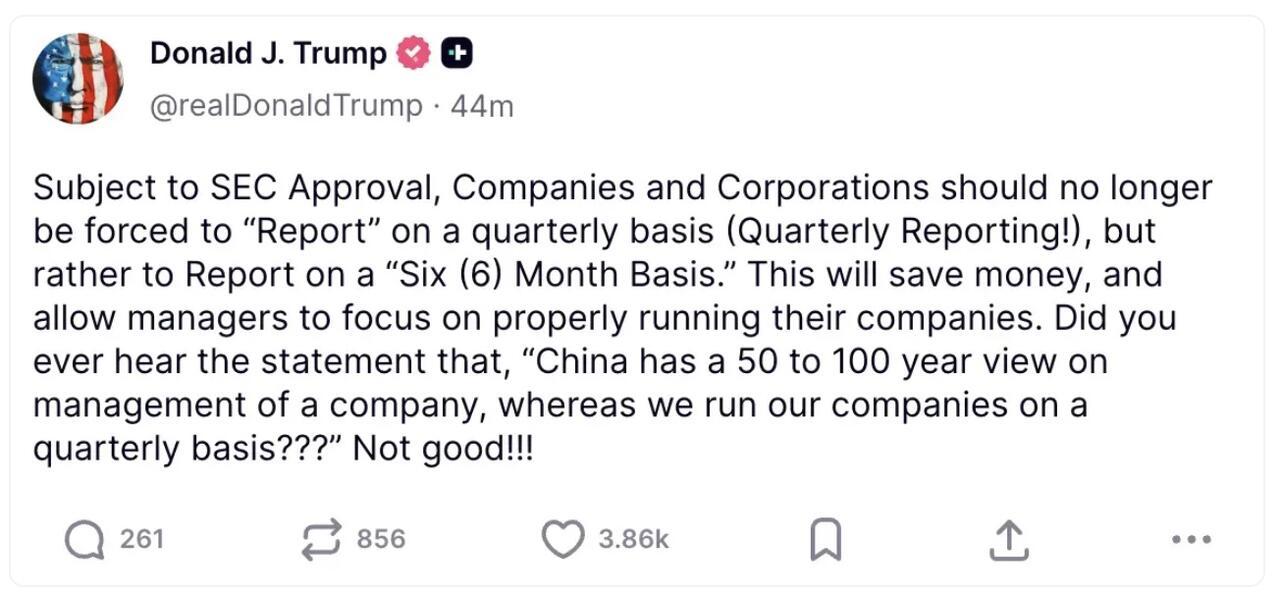Click the ReTruth repost arrows icon

pyautogui.click(x=322, y=540)
